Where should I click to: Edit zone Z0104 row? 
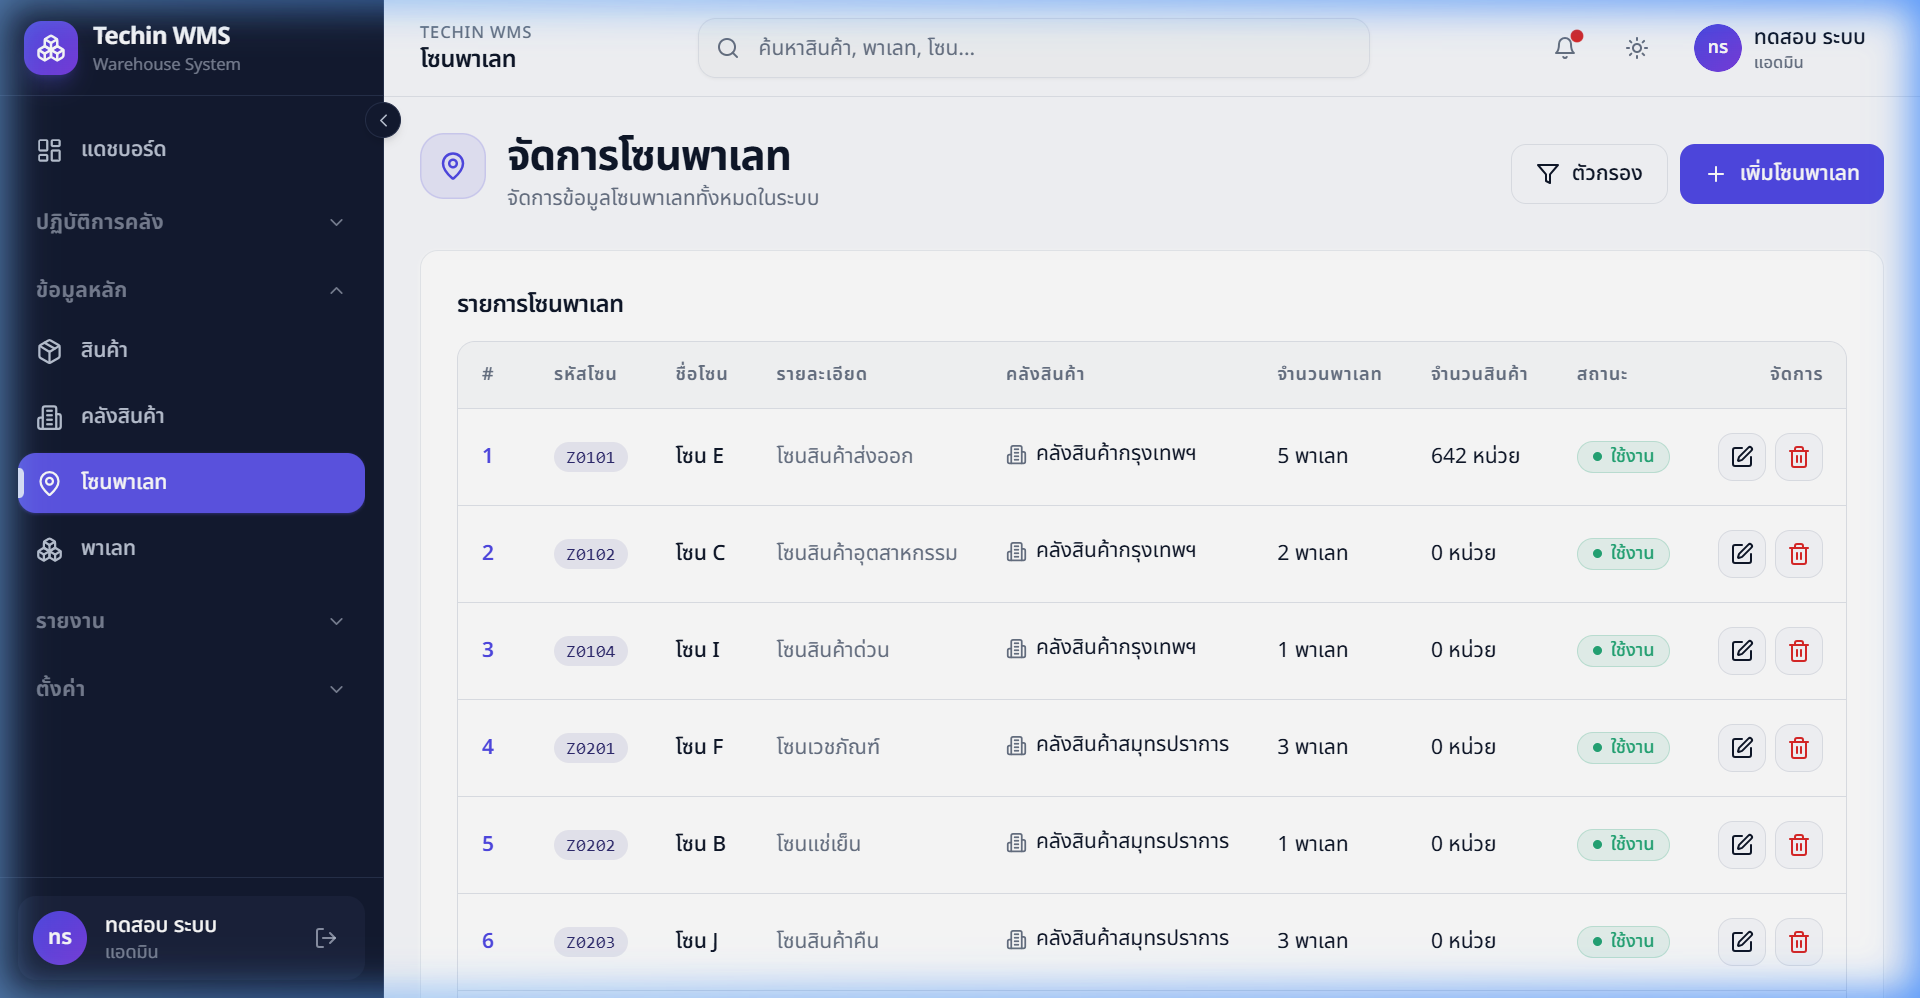1742,651
